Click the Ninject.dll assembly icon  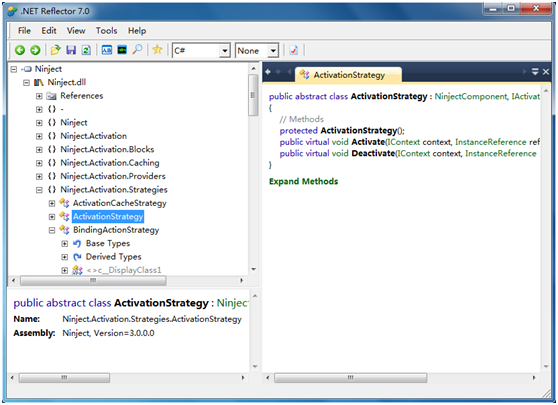pyautogui.click(x=38, y=83)
